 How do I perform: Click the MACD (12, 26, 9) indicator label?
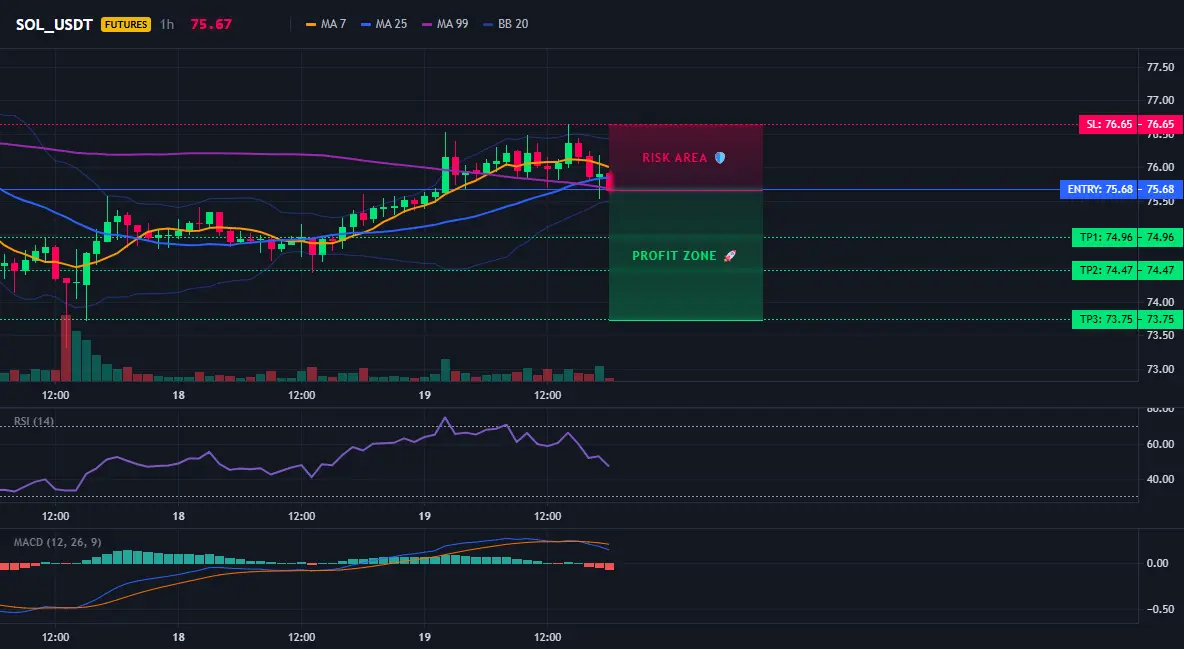(x=57, y=542)
